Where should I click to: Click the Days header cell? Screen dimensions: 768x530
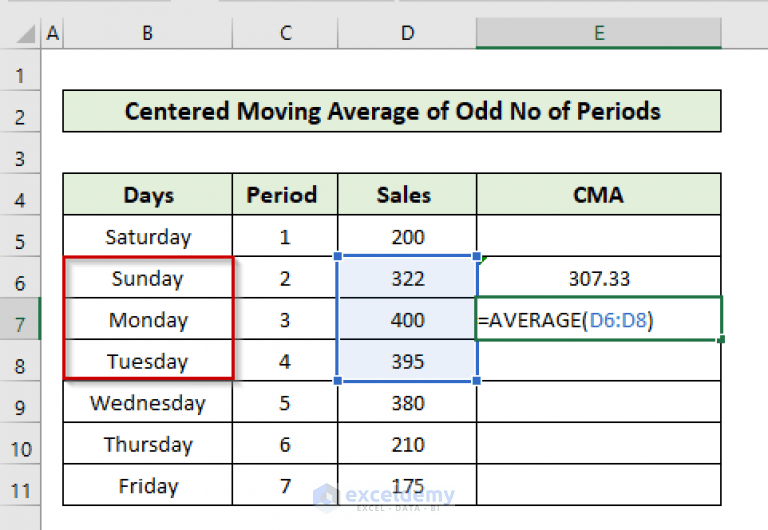[148, 194]
